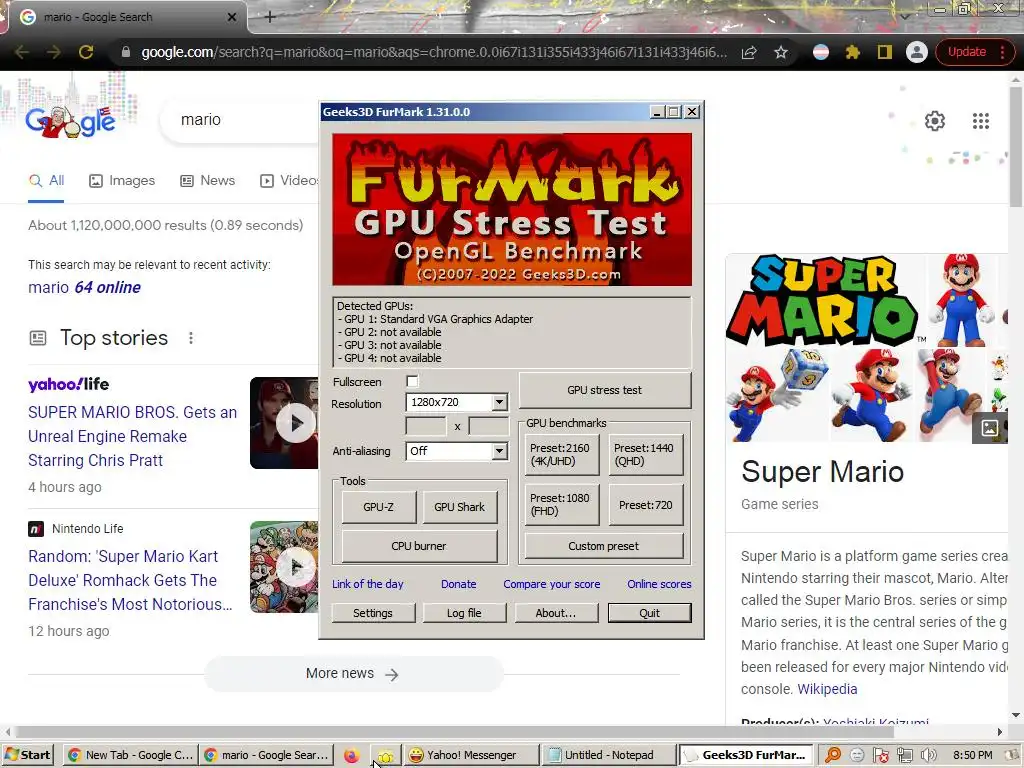Open the Chrome extensions puzzle icon

click(852, 52)
